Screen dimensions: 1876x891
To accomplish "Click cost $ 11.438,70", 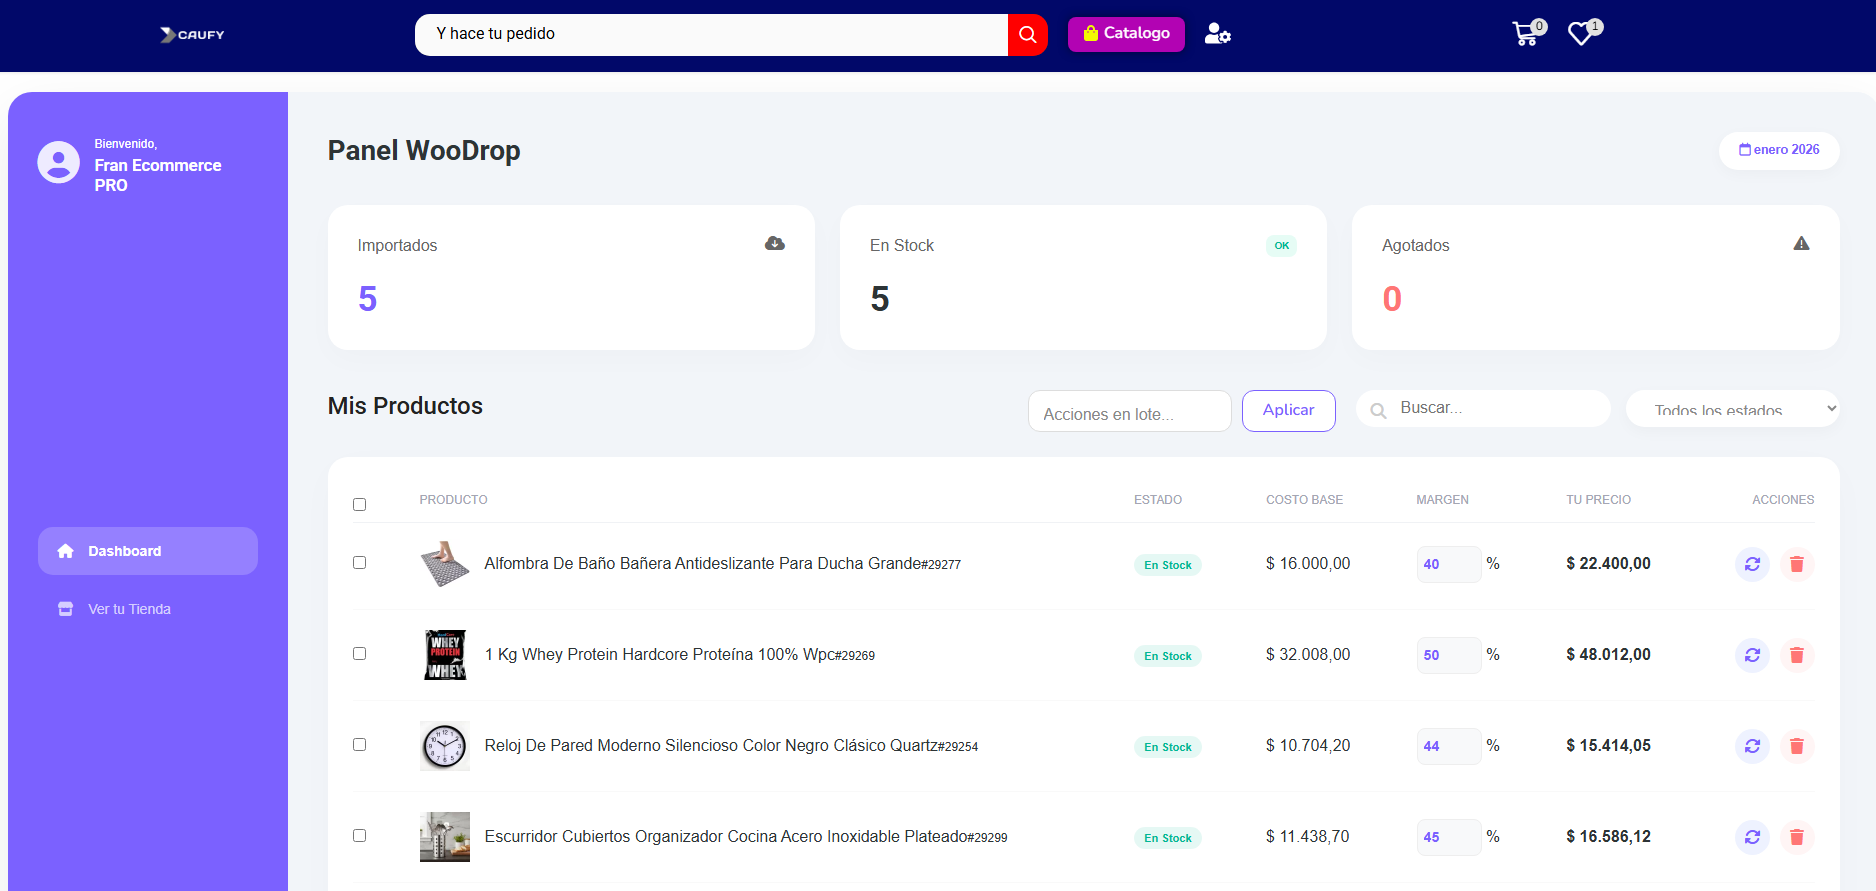I will pyautogui.click(x=1308, y=837).
